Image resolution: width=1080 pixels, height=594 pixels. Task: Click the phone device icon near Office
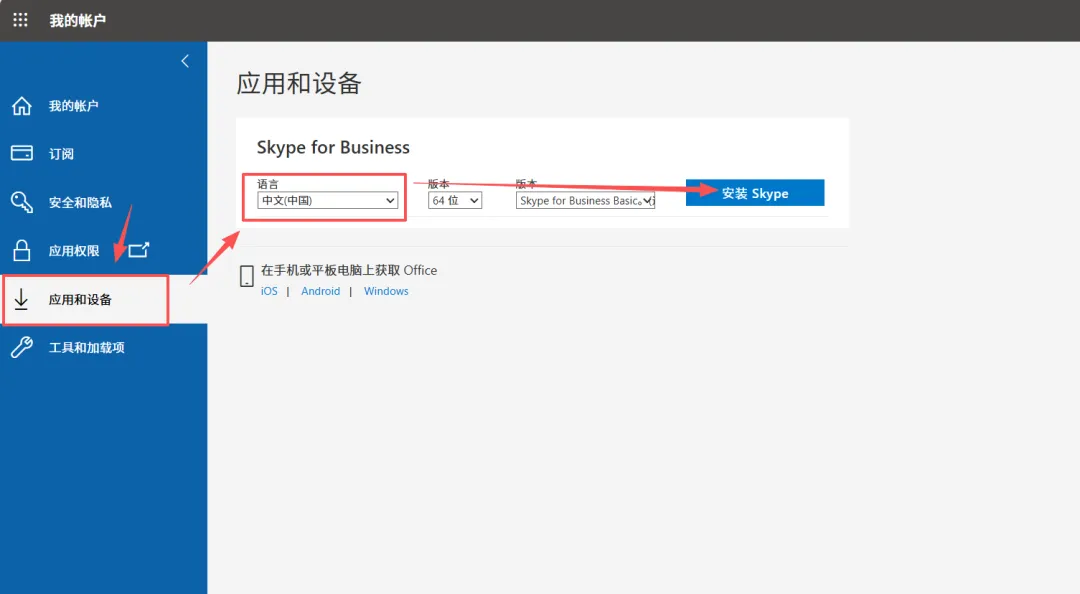247,276
